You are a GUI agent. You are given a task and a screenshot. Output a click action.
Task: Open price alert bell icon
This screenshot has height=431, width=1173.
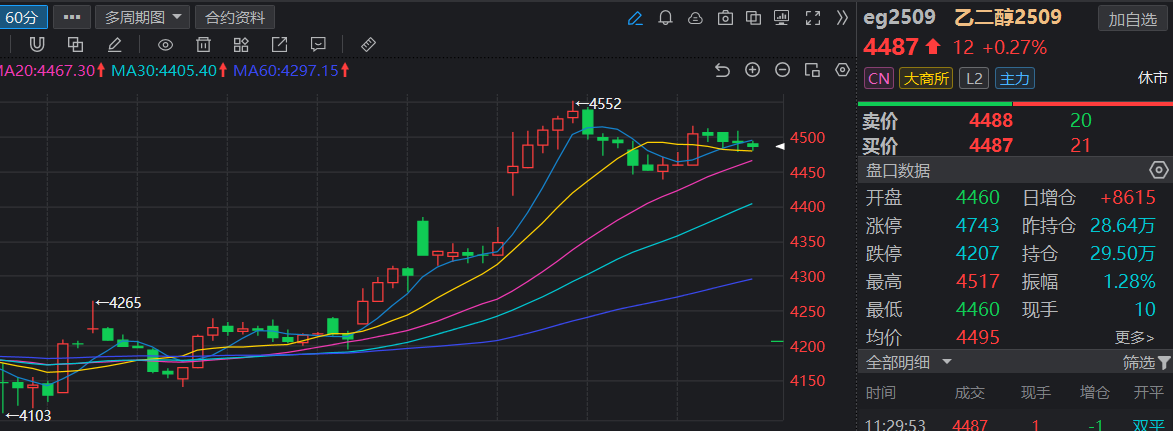(x=665, y=17)
